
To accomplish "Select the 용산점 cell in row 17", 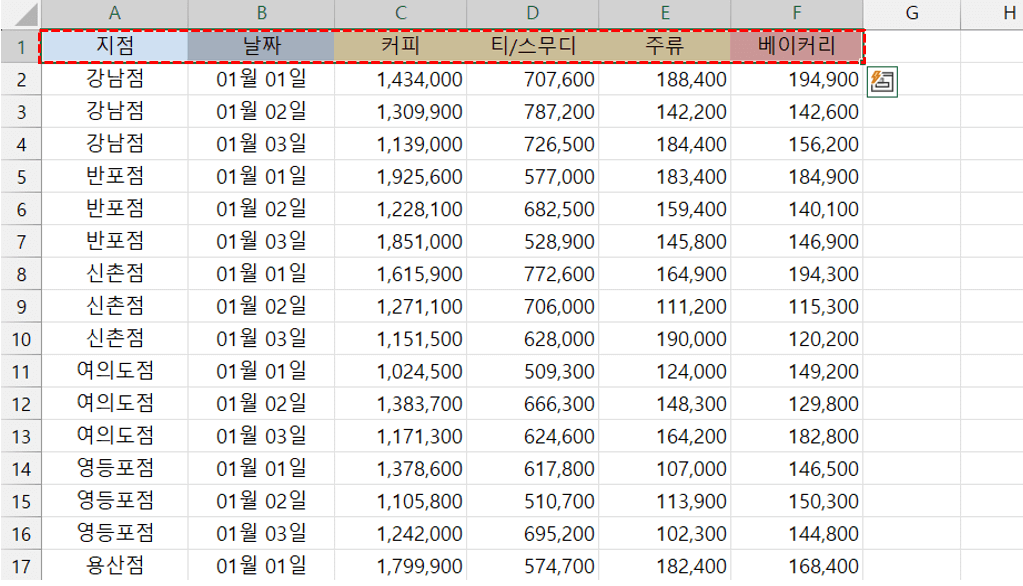I will click(x=114, y=566).
